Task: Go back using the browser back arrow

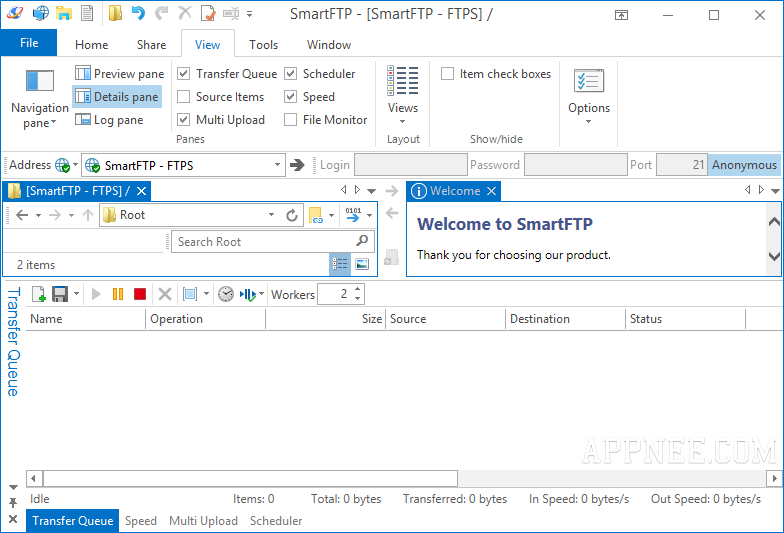Action: click(x=22, y=215)
